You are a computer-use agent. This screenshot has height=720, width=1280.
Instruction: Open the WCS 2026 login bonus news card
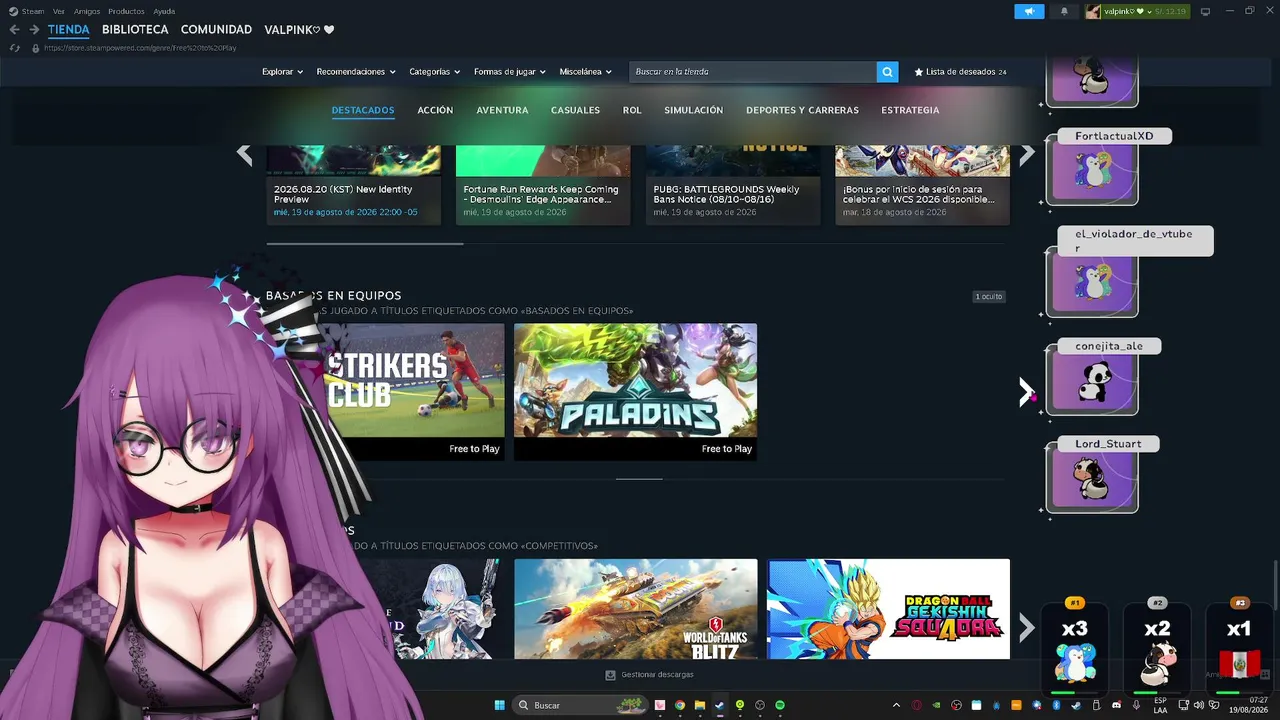[922, 185]
